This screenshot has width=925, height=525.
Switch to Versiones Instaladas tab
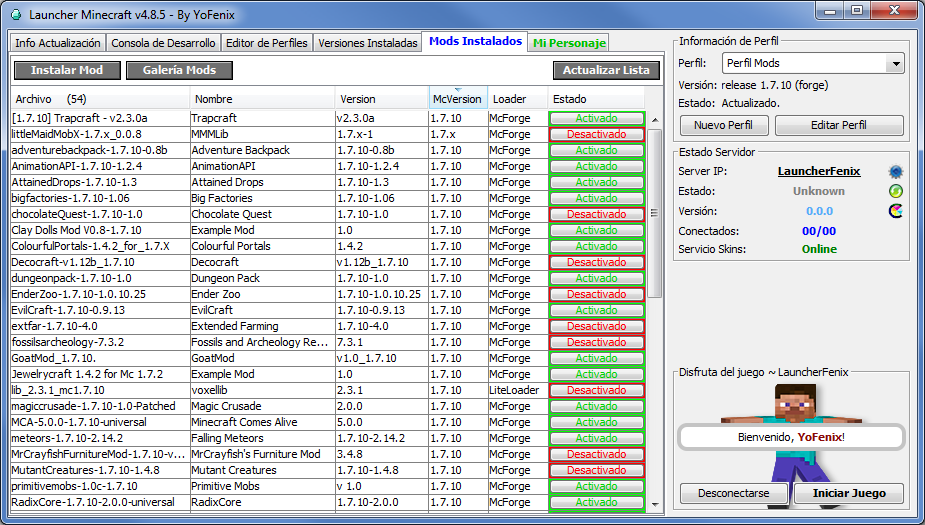[x=368, y=43]
